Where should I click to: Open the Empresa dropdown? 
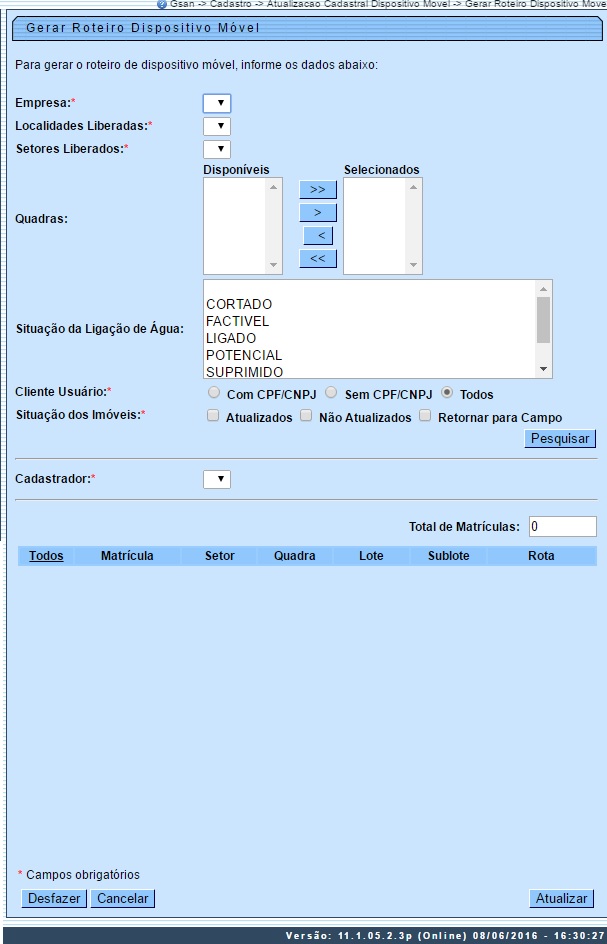(217, 104)
